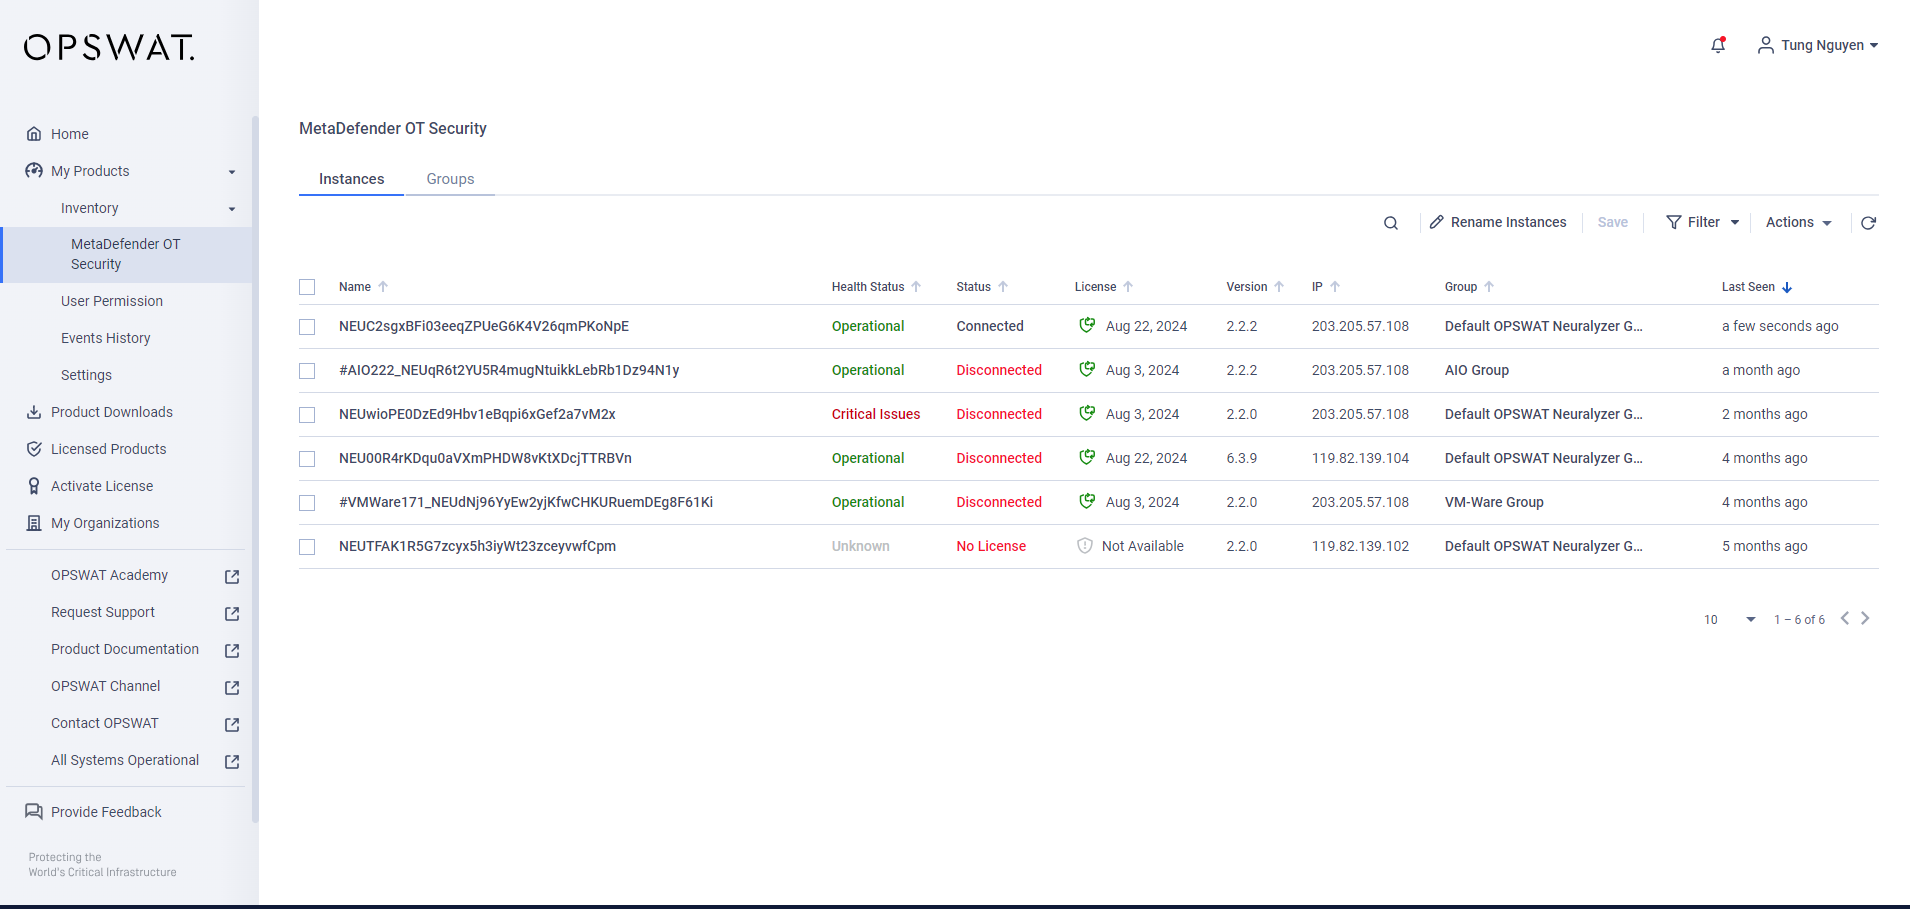Change rows per page dropdown
Viewport: 1919px width, 909px height.
pos(1730,620)
